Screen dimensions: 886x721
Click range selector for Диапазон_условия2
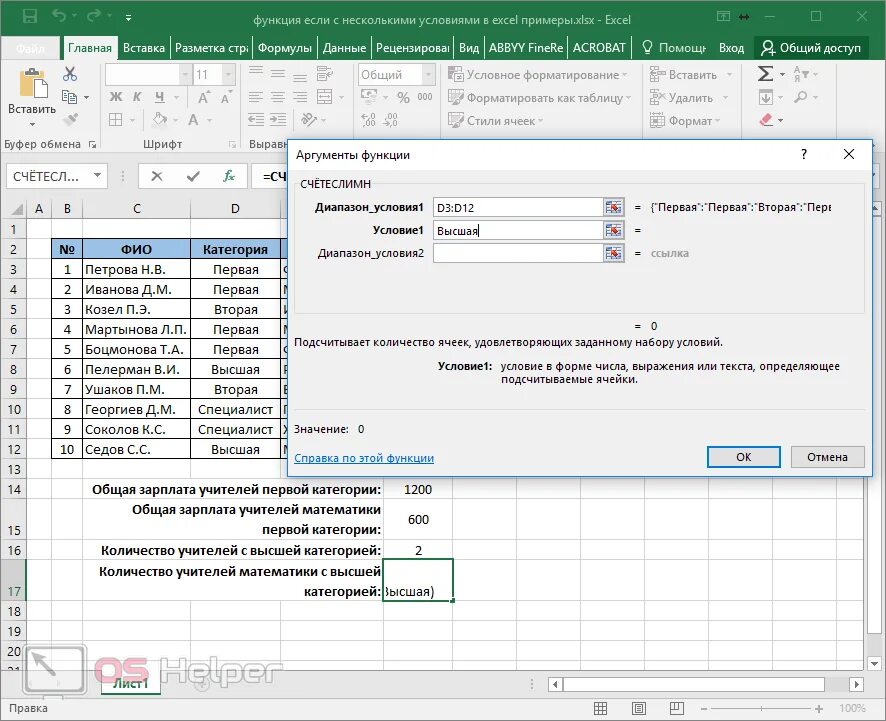tap(613, 253)
